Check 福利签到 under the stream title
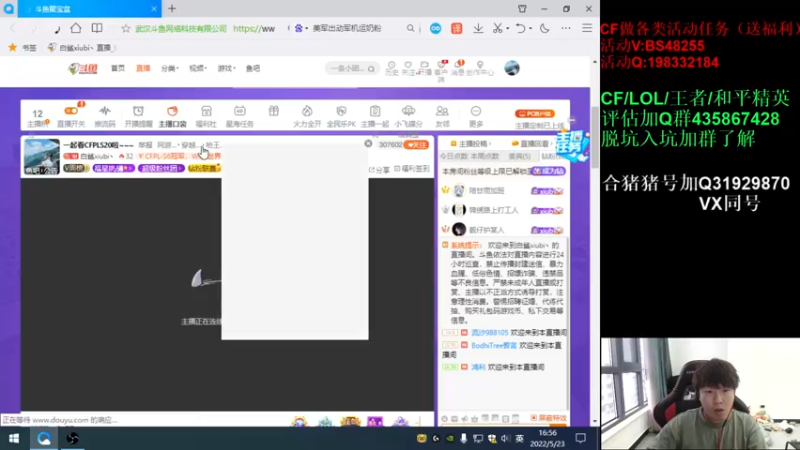The height and width of the screenshot is (450, 800). coord(412,169)
